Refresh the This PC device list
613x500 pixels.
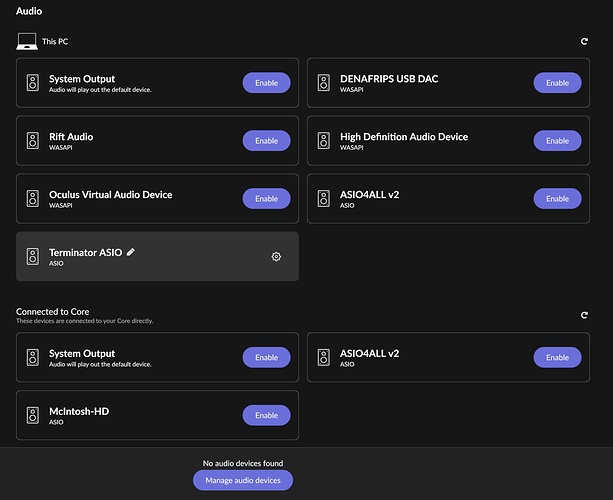[584, 41]
